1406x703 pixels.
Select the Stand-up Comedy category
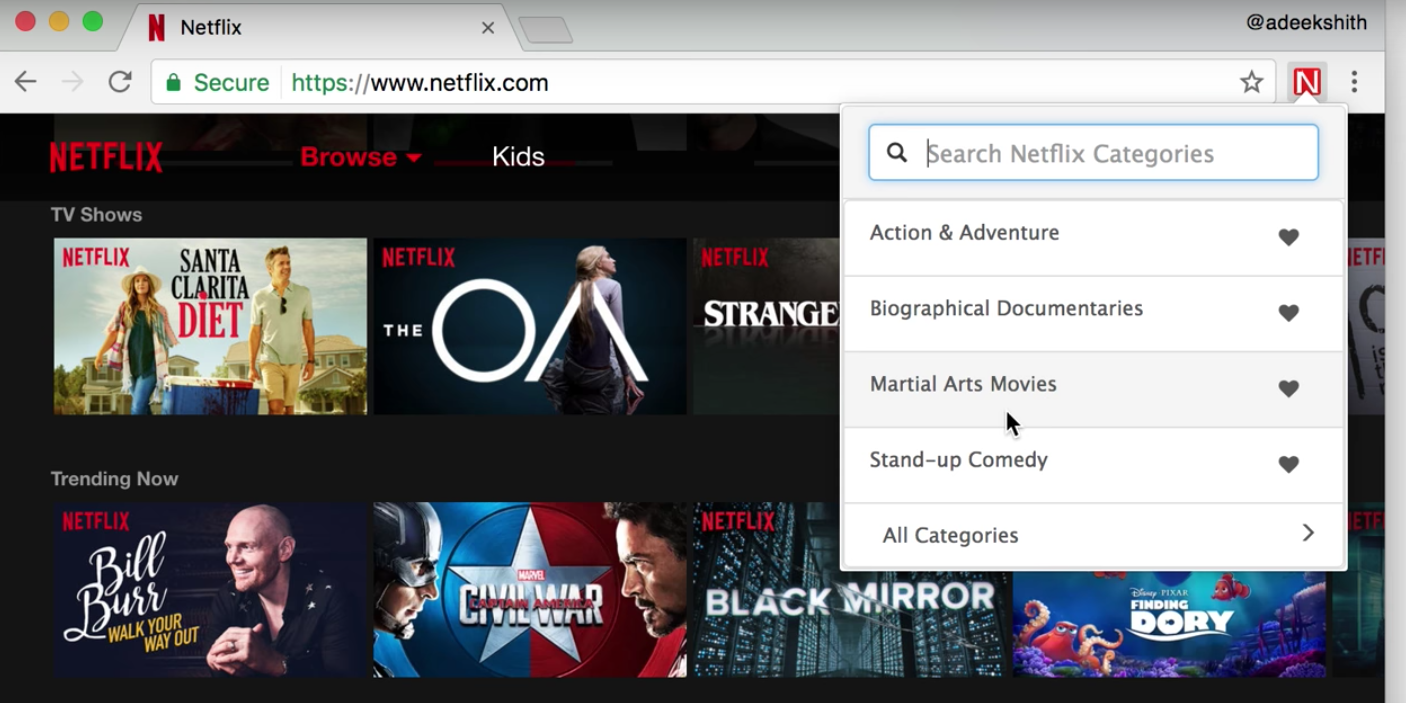pos(1094,466)
